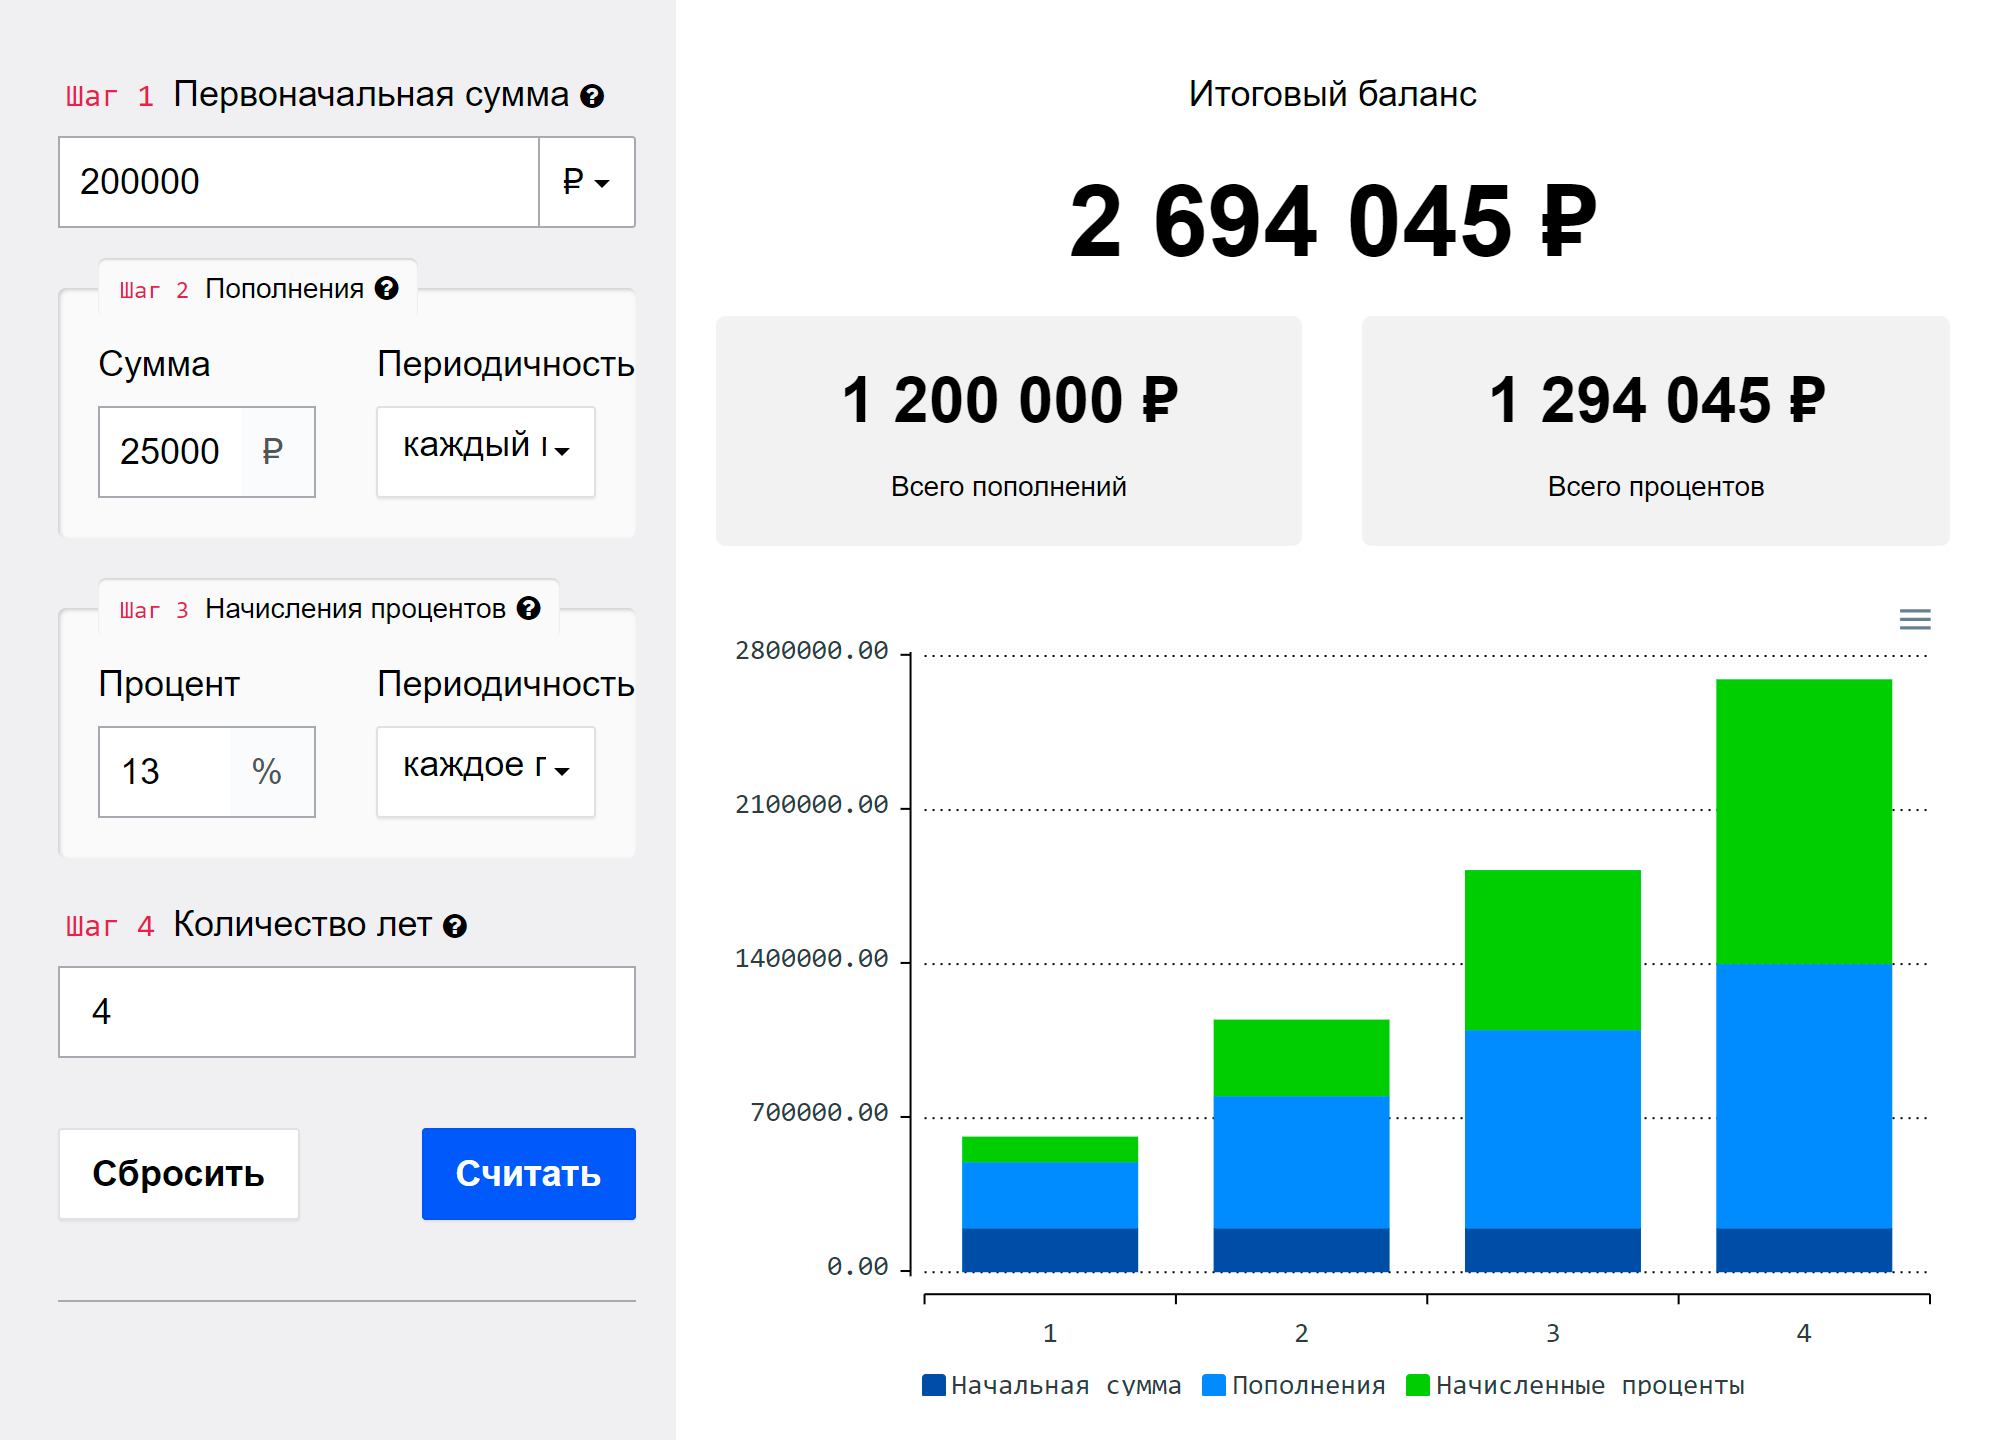Click the Итоговый баланс heading
This screenshot has height=1440, width=2005.
(1332, 94)
